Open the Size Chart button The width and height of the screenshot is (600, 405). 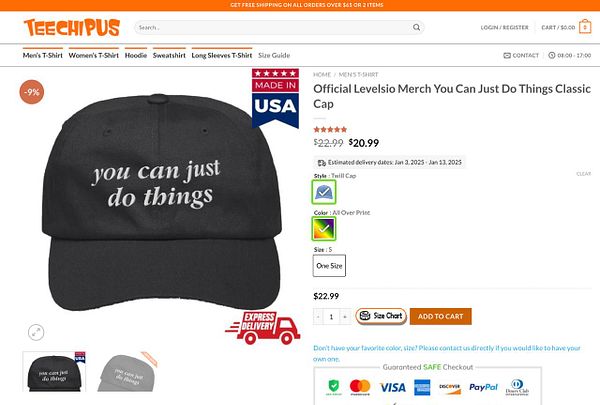[x=381, y=316]
